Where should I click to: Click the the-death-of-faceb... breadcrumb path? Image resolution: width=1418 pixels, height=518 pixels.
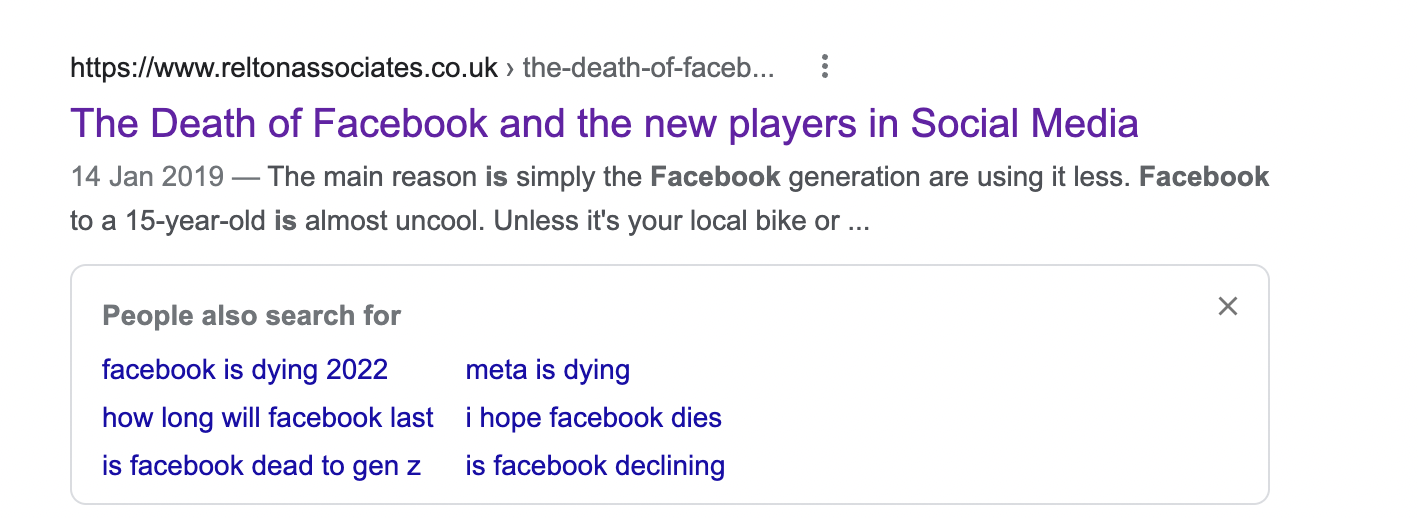(648, 68)
